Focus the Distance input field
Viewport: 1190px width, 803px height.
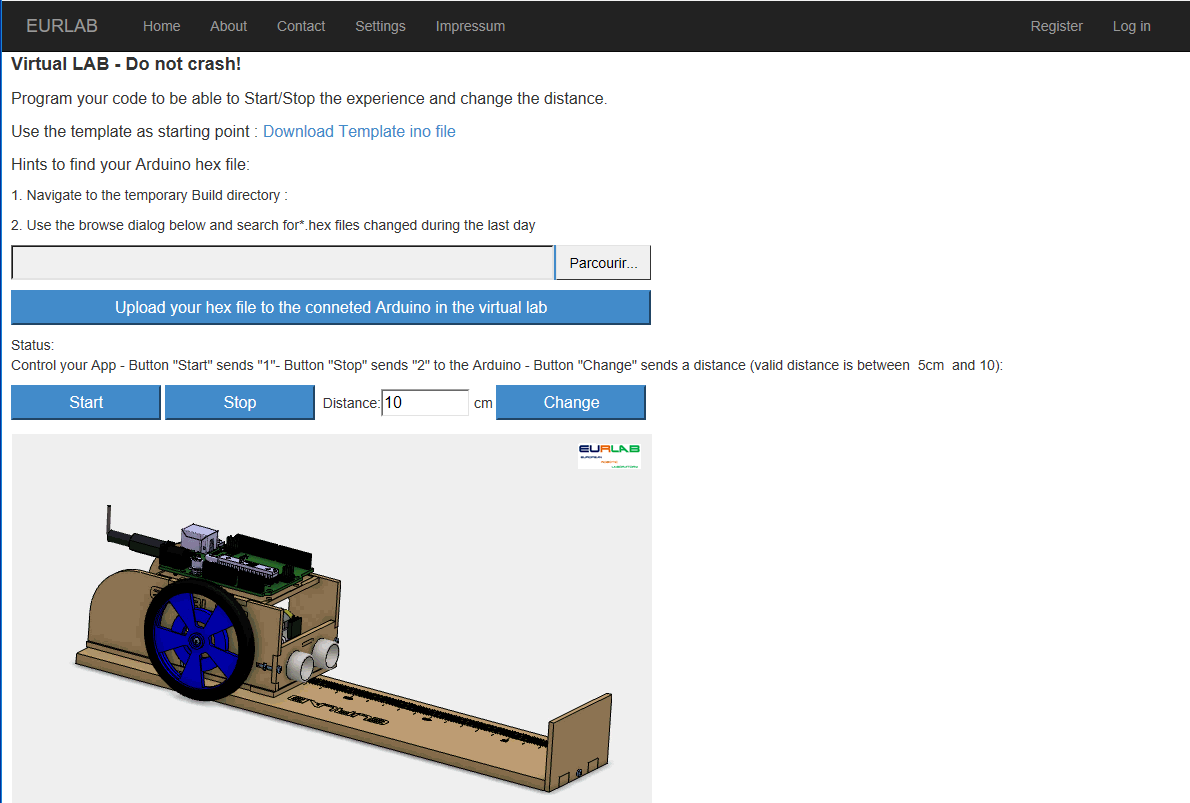(425, 402)
